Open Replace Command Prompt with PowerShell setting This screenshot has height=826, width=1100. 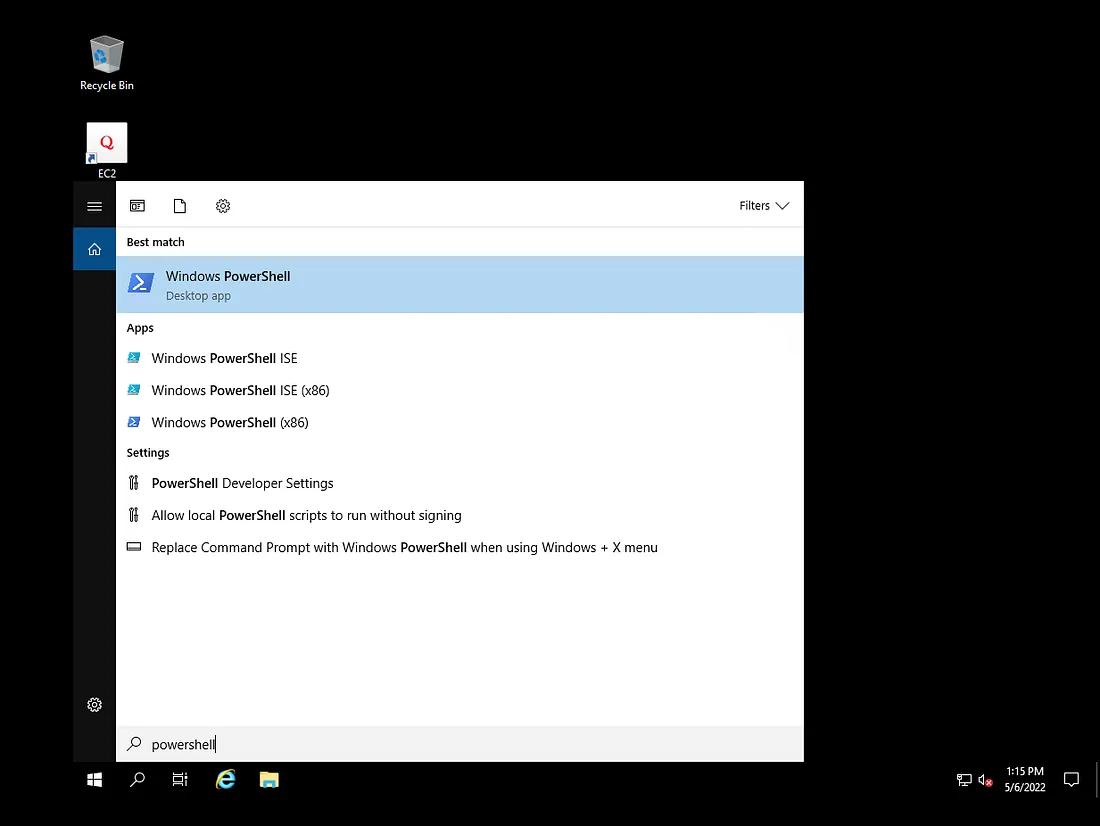[460, 547]
